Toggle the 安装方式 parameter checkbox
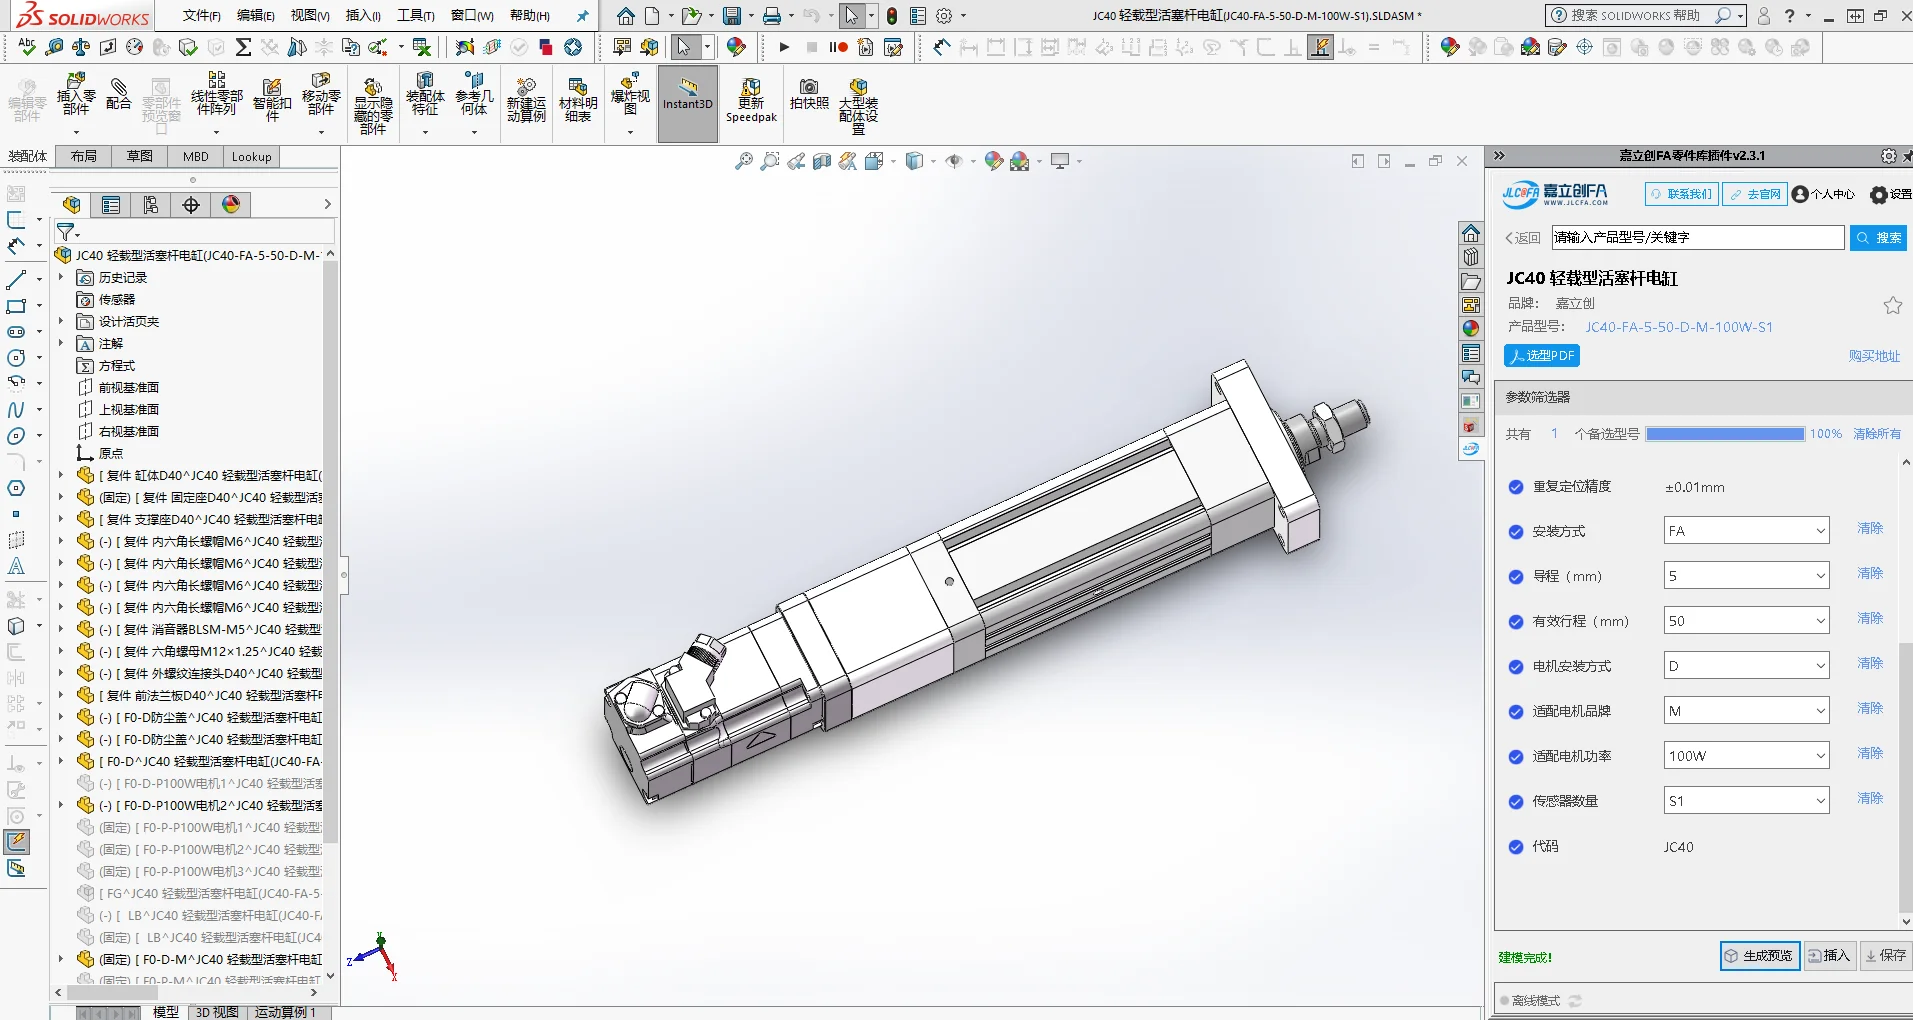Viewport: 1913px width, 1020px height. point(1516,532)
